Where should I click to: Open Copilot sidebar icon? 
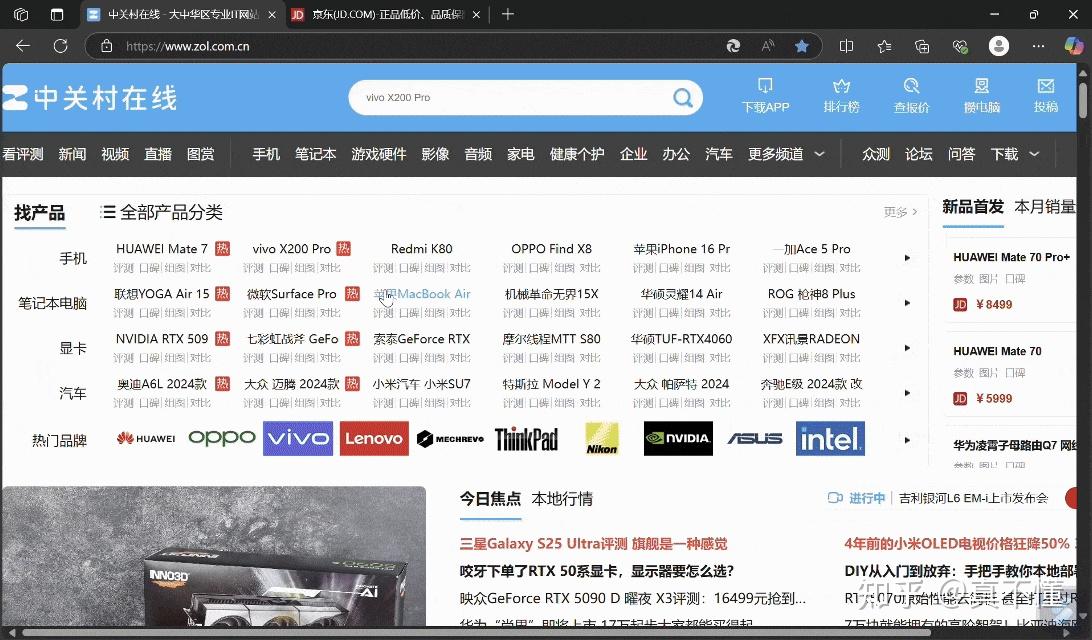tap(1074, 46)
